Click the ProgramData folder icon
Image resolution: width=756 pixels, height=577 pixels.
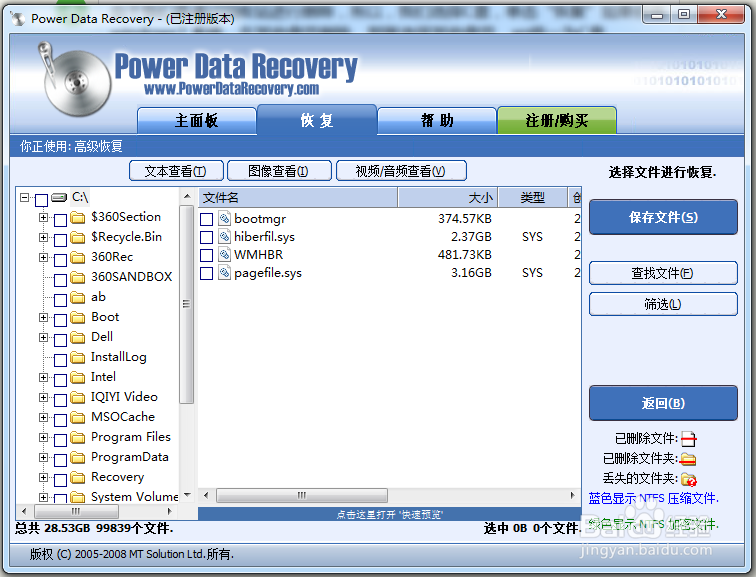(x=78, y=457)
